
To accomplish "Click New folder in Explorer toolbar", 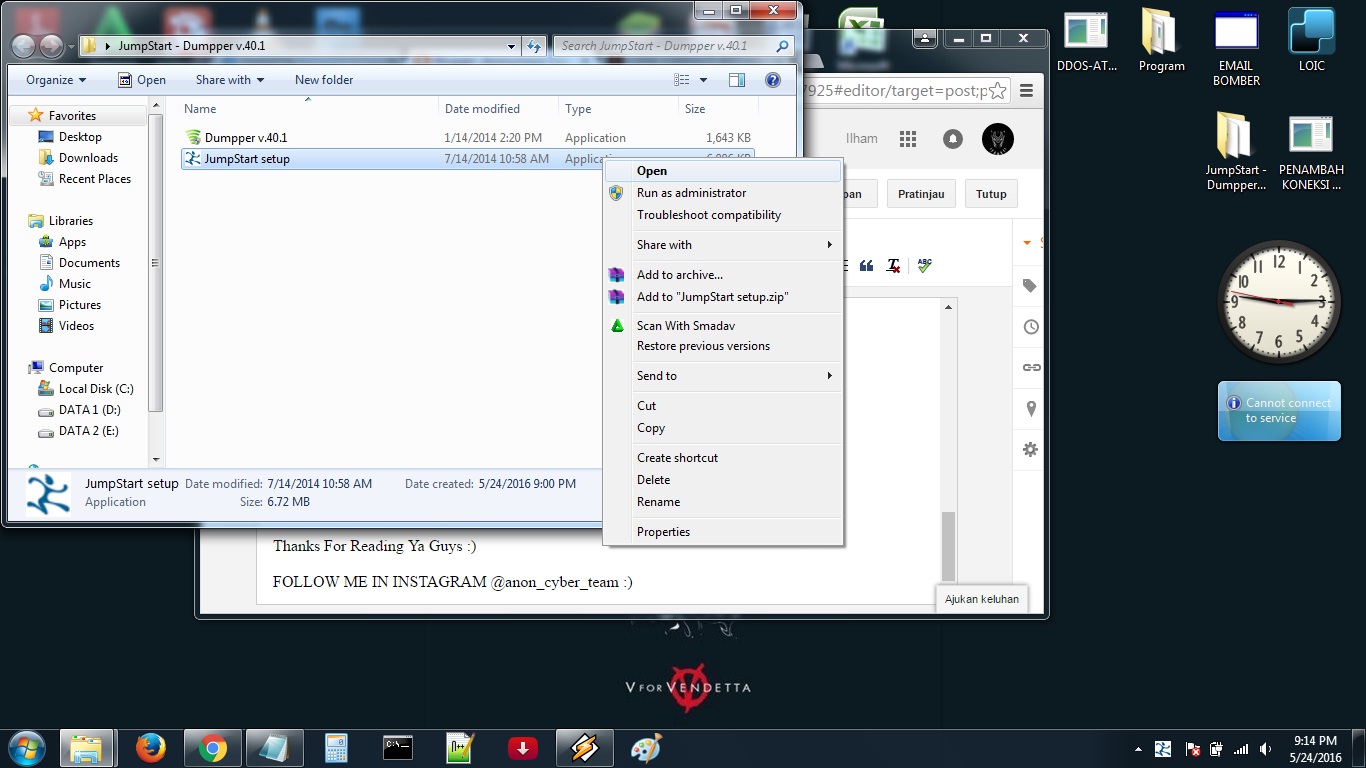I will (324, 80).
